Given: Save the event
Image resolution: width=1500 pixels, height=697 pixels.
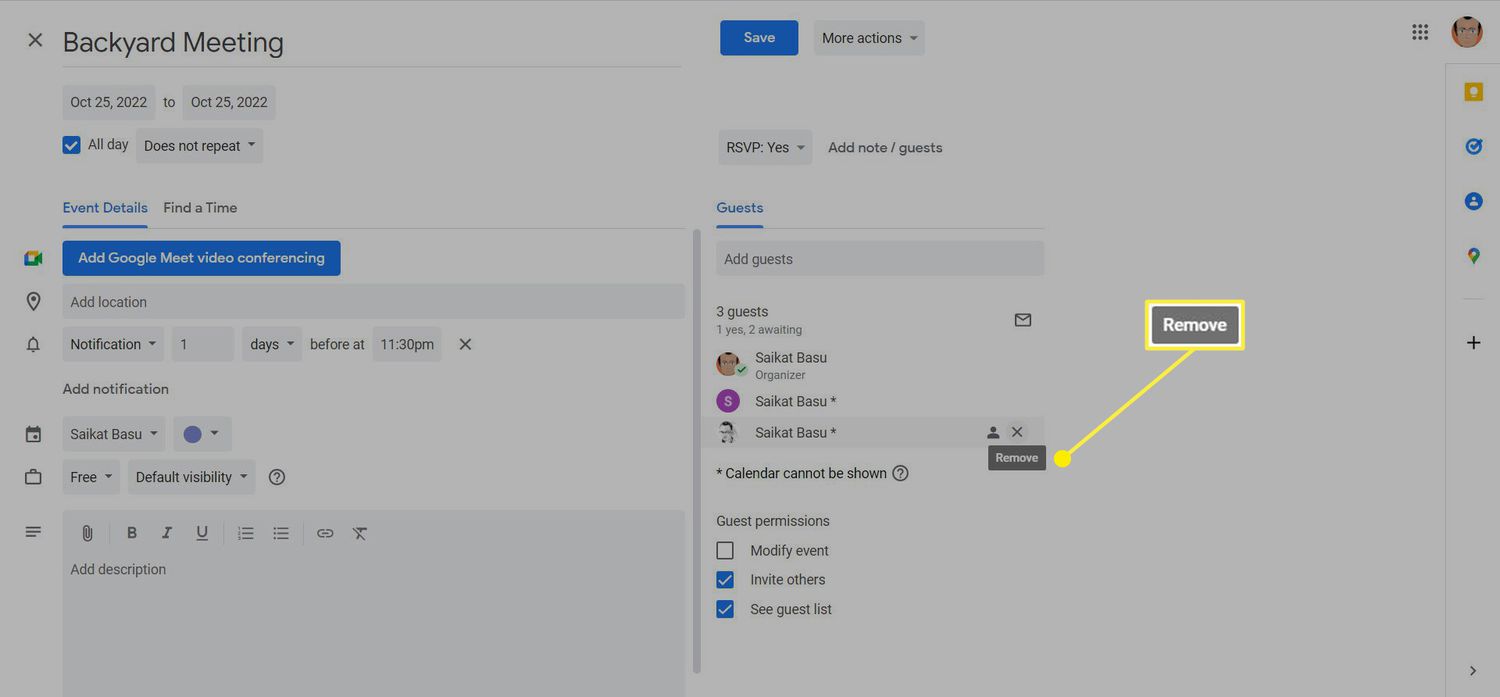Looking at the screenshot, I should pos(759,38).
